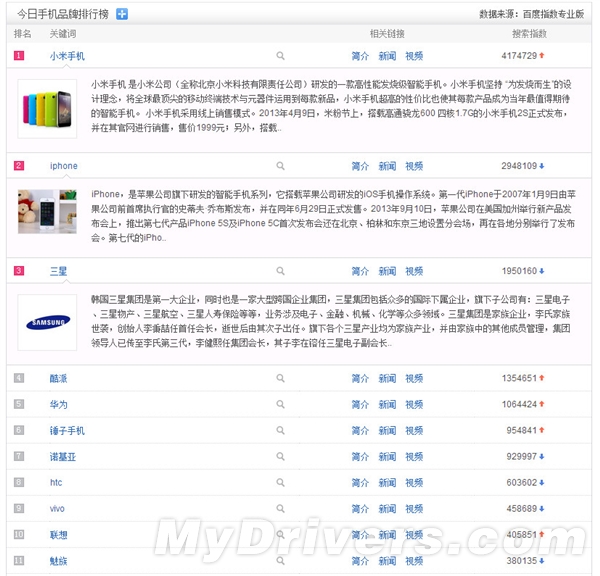Open the vivo keyword link

click(x=57, y=509)
